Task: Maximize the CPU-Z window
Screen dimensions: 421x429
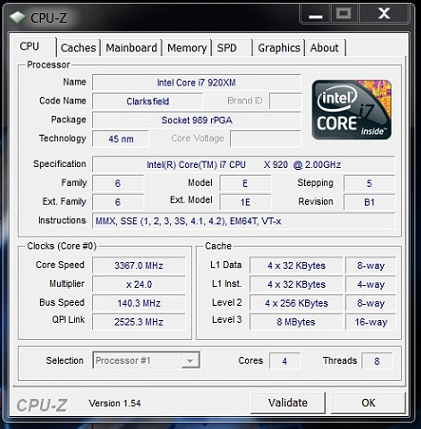Action: [344, 14]
